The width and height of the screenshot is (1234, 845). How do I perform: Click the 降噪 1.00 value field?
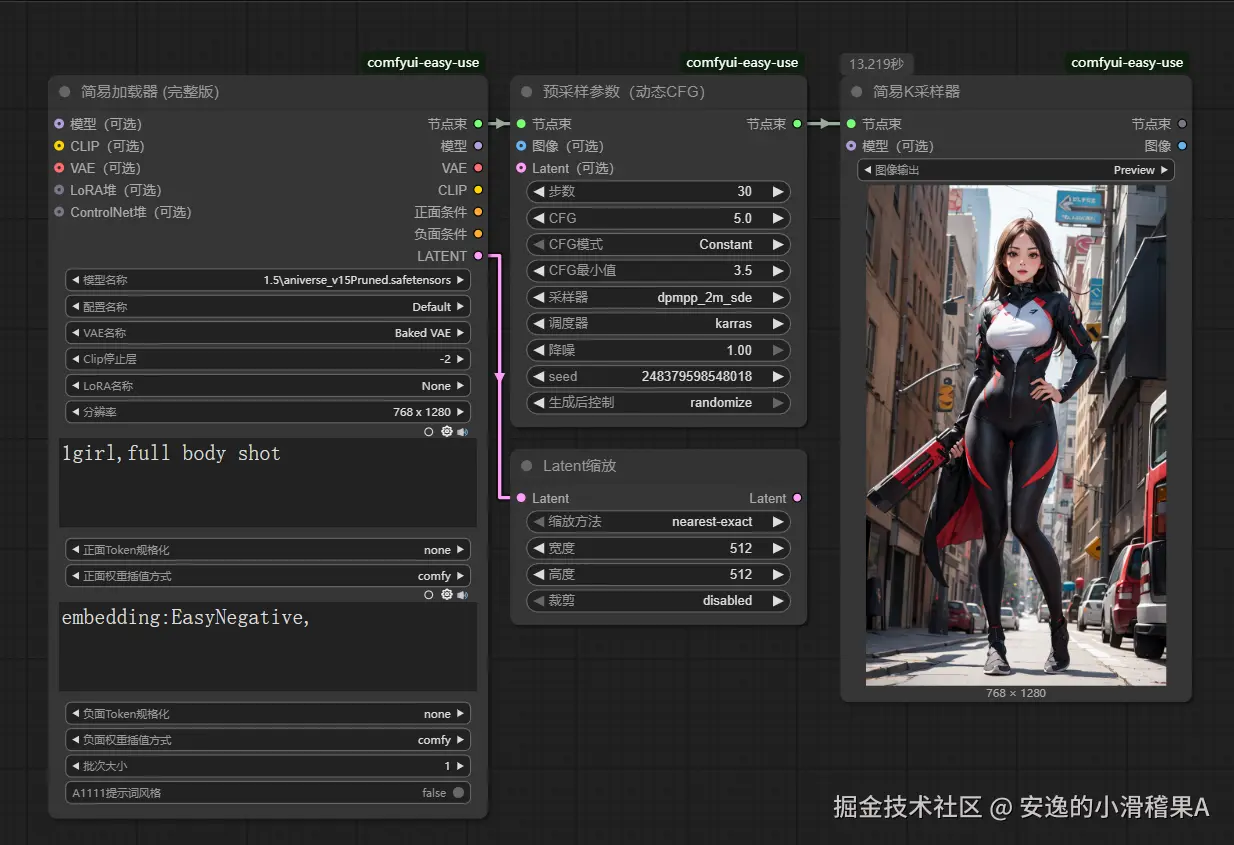click(x=659, y=350)
